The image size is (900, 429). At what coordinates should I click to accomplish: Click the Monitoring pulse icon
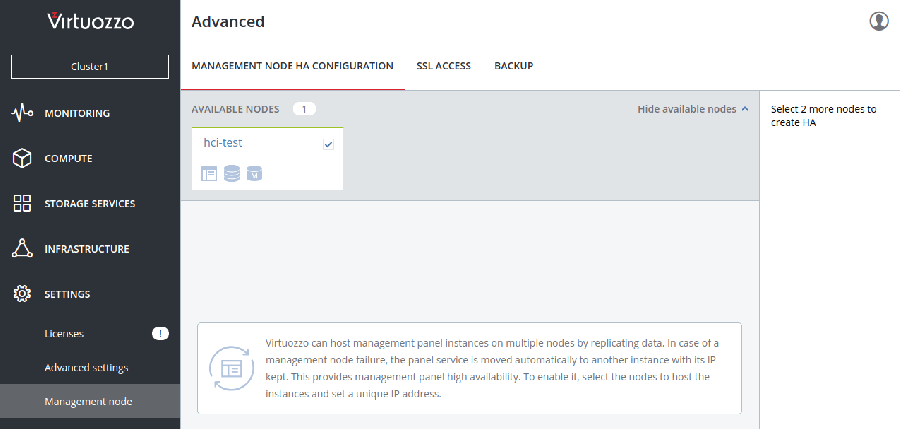tap(22, 113)
